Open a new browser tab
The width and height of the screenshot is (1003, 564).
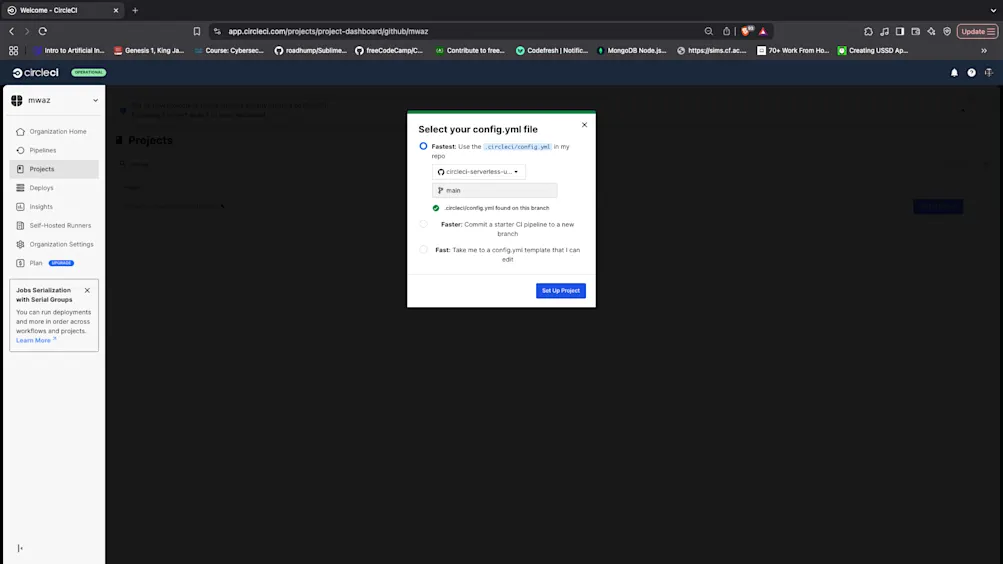pyautogui.click(x=135, y=10)
